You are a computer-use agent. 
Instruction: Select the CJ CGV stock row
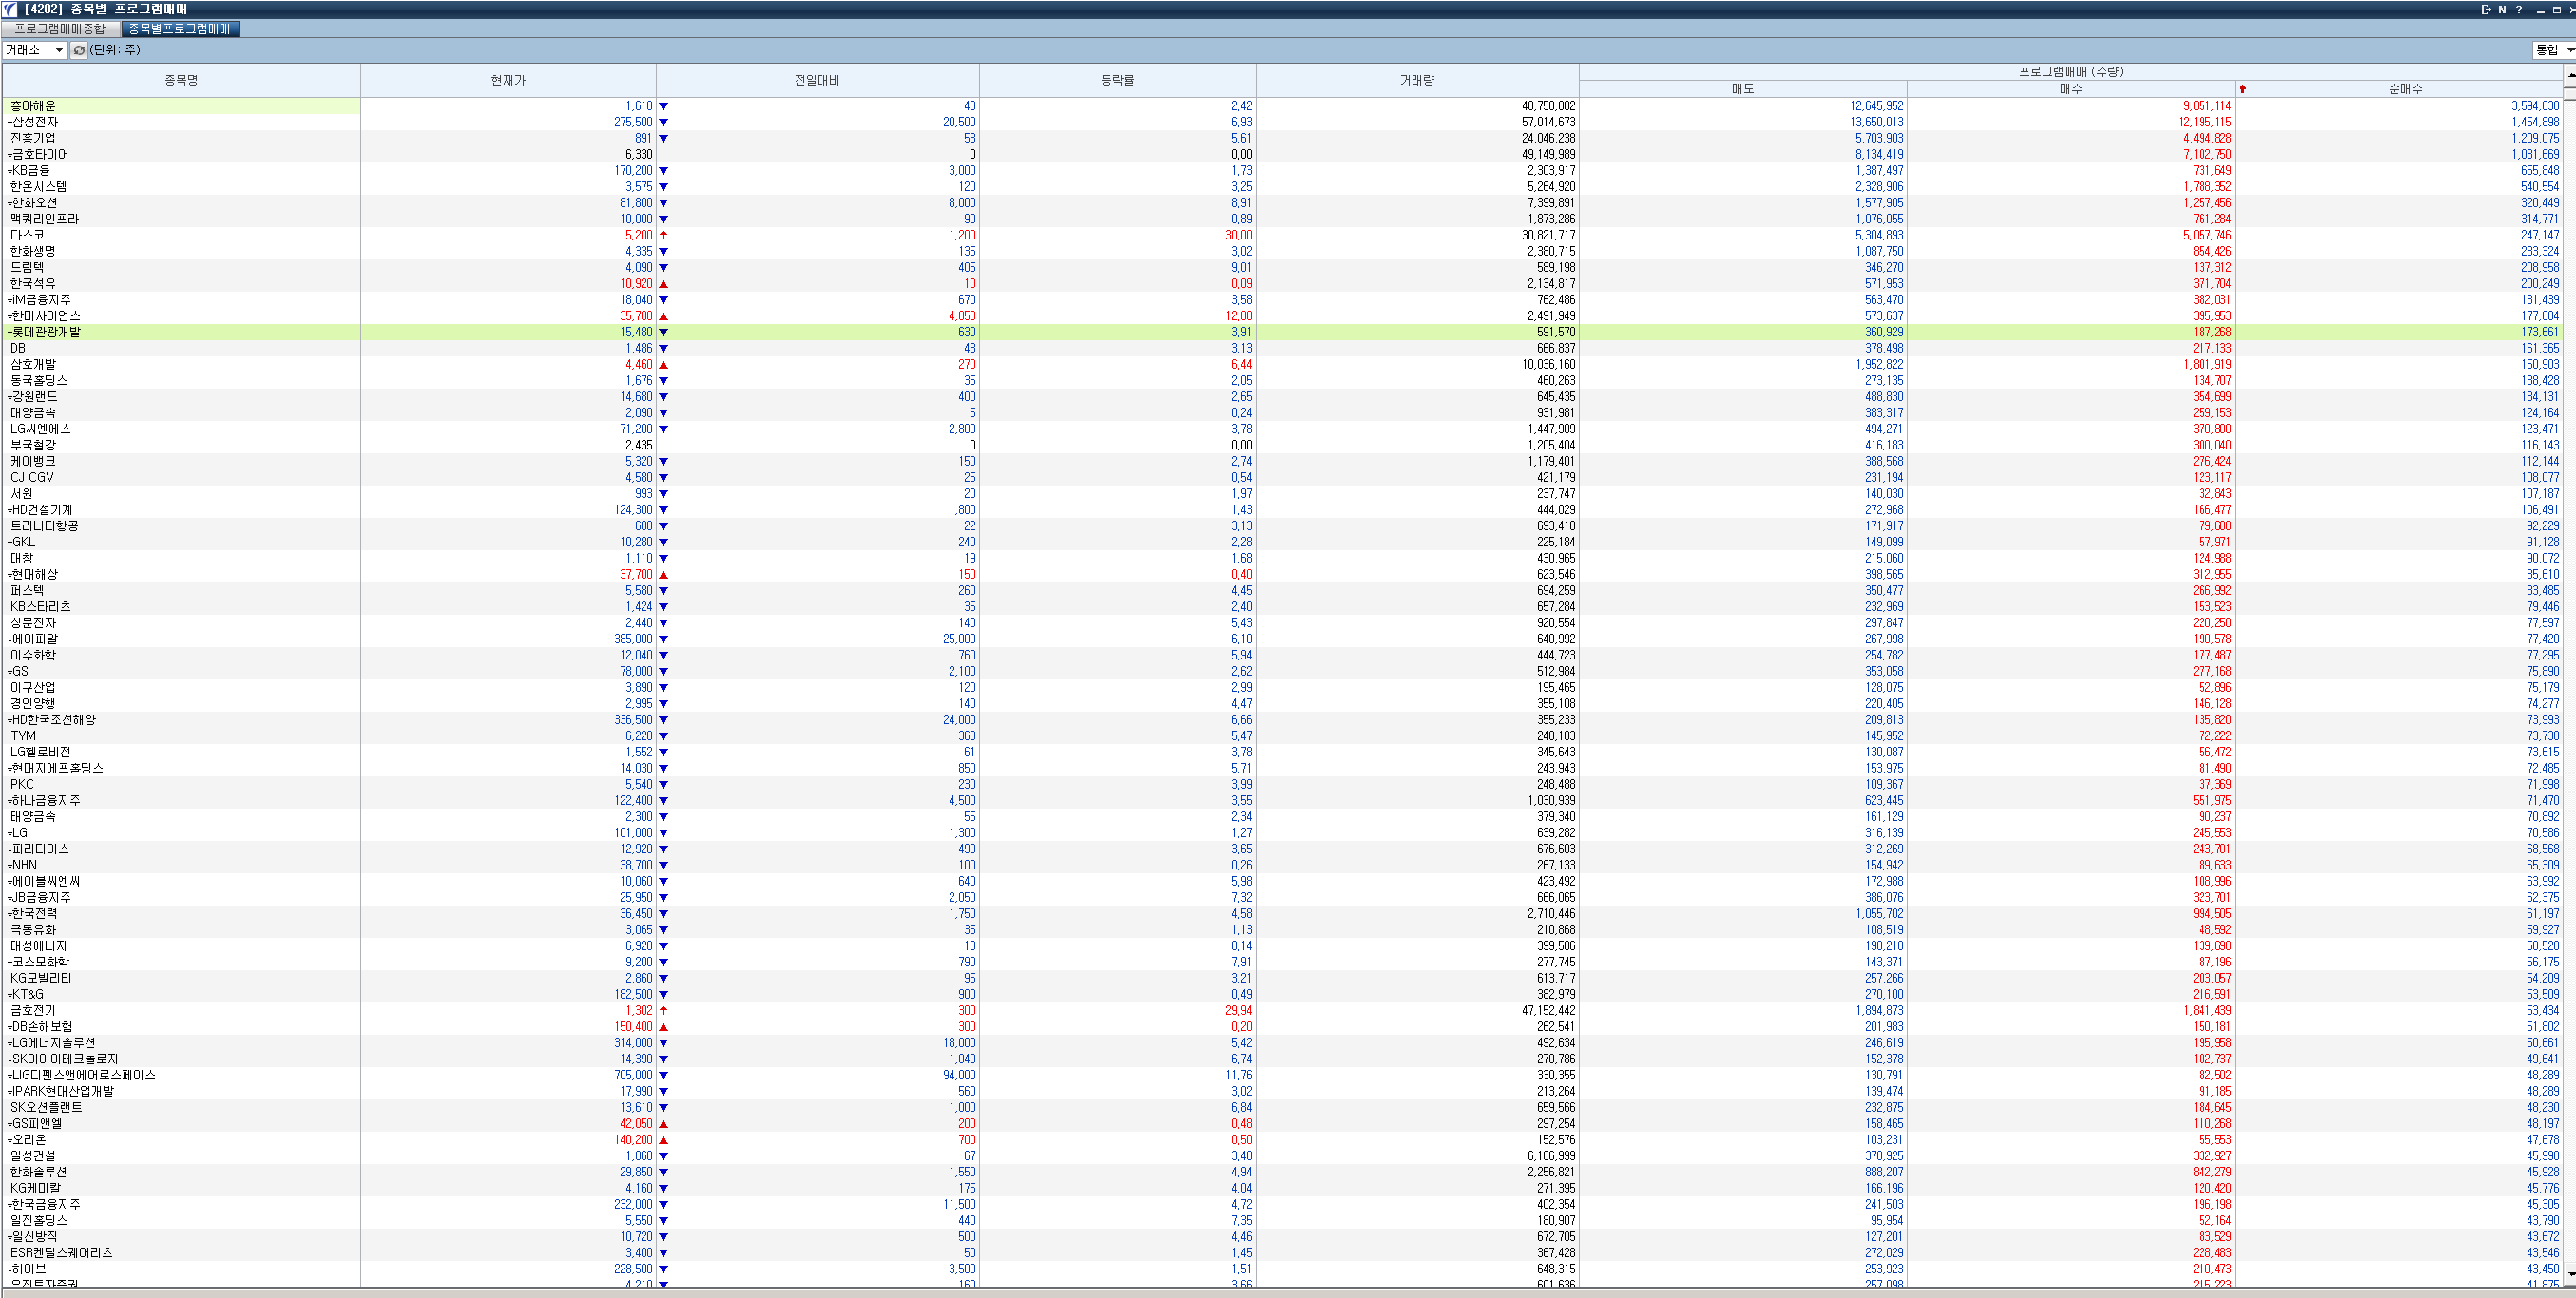pos(1282,477)
